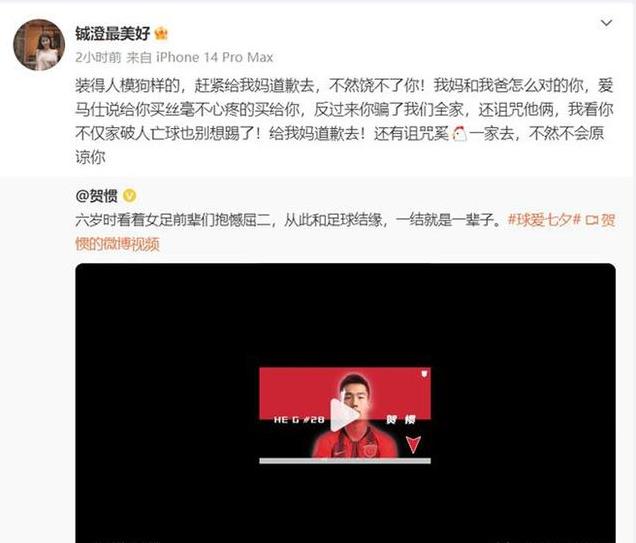Click the 2小时前 timestamp
Screen dimensions: 636x543
pos(98,58)
